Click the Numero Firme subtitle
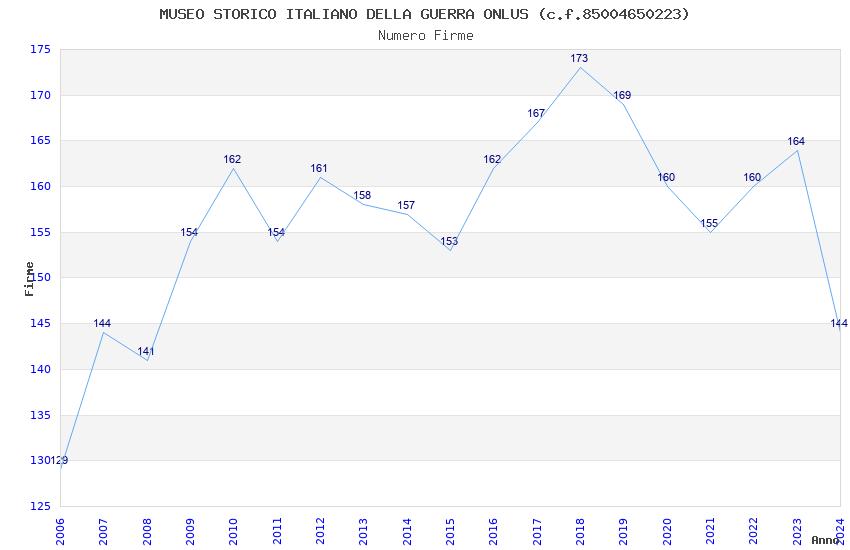This screenshot has height=550, width=850. (426, 36)
